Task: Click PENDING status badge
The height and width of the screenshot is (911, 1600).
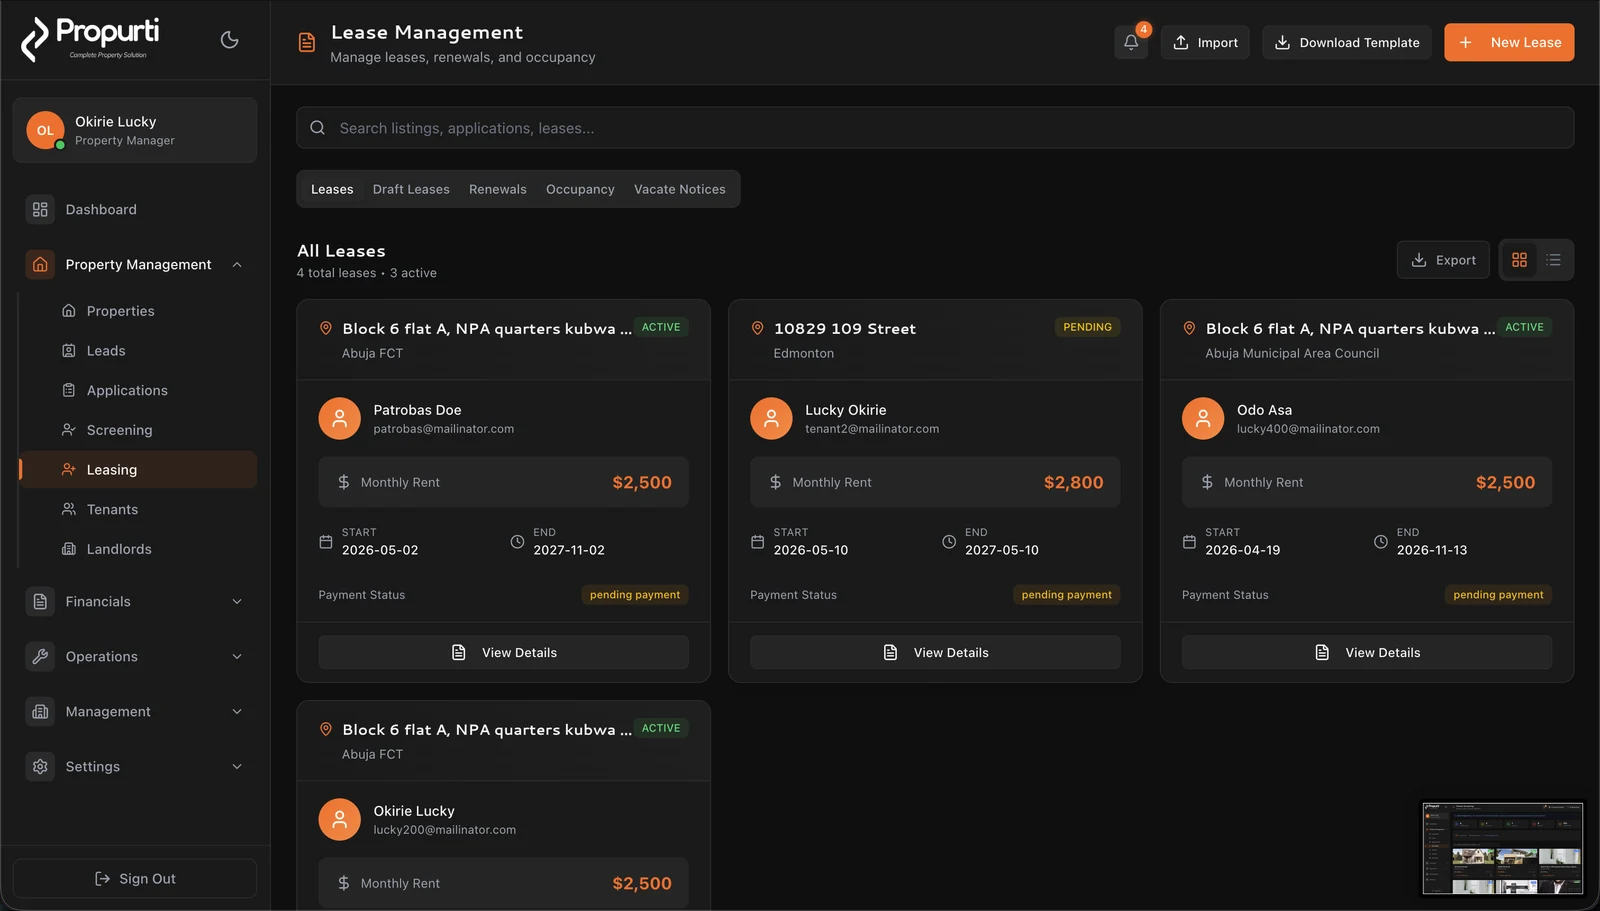Action: (x=1087, y=327)
